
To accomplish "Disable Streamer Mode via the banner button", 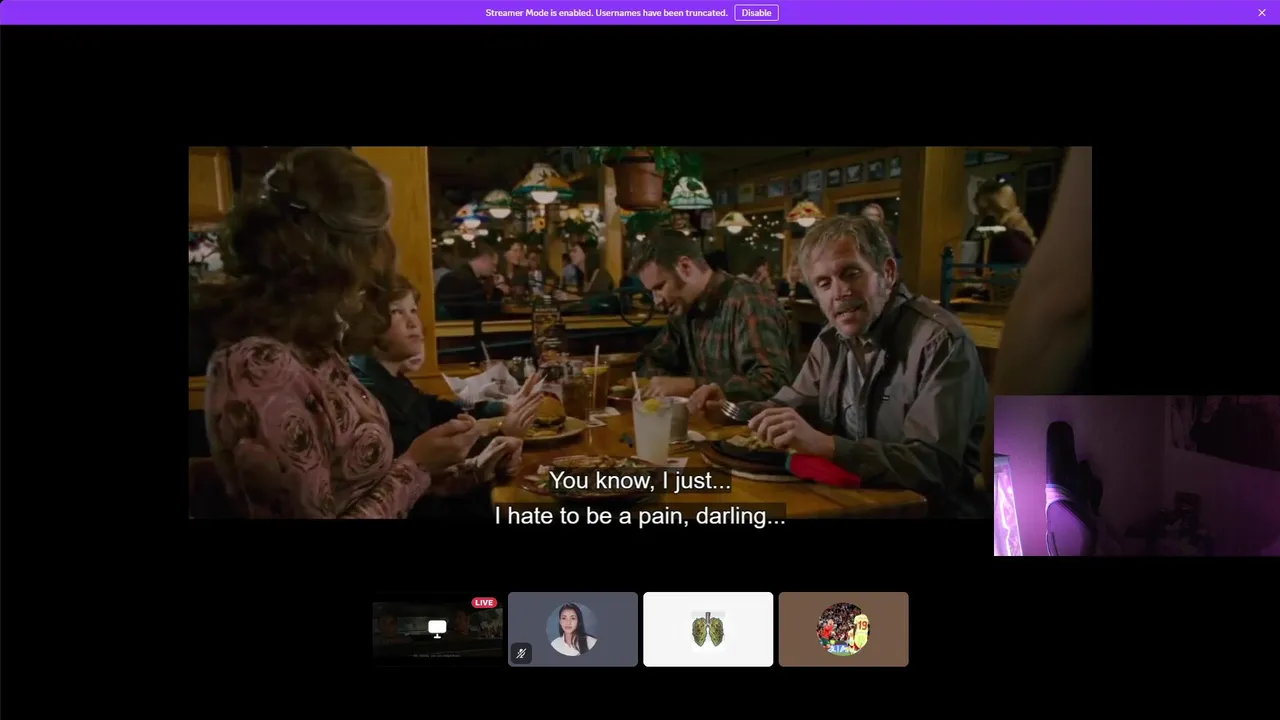I will 756,13.
